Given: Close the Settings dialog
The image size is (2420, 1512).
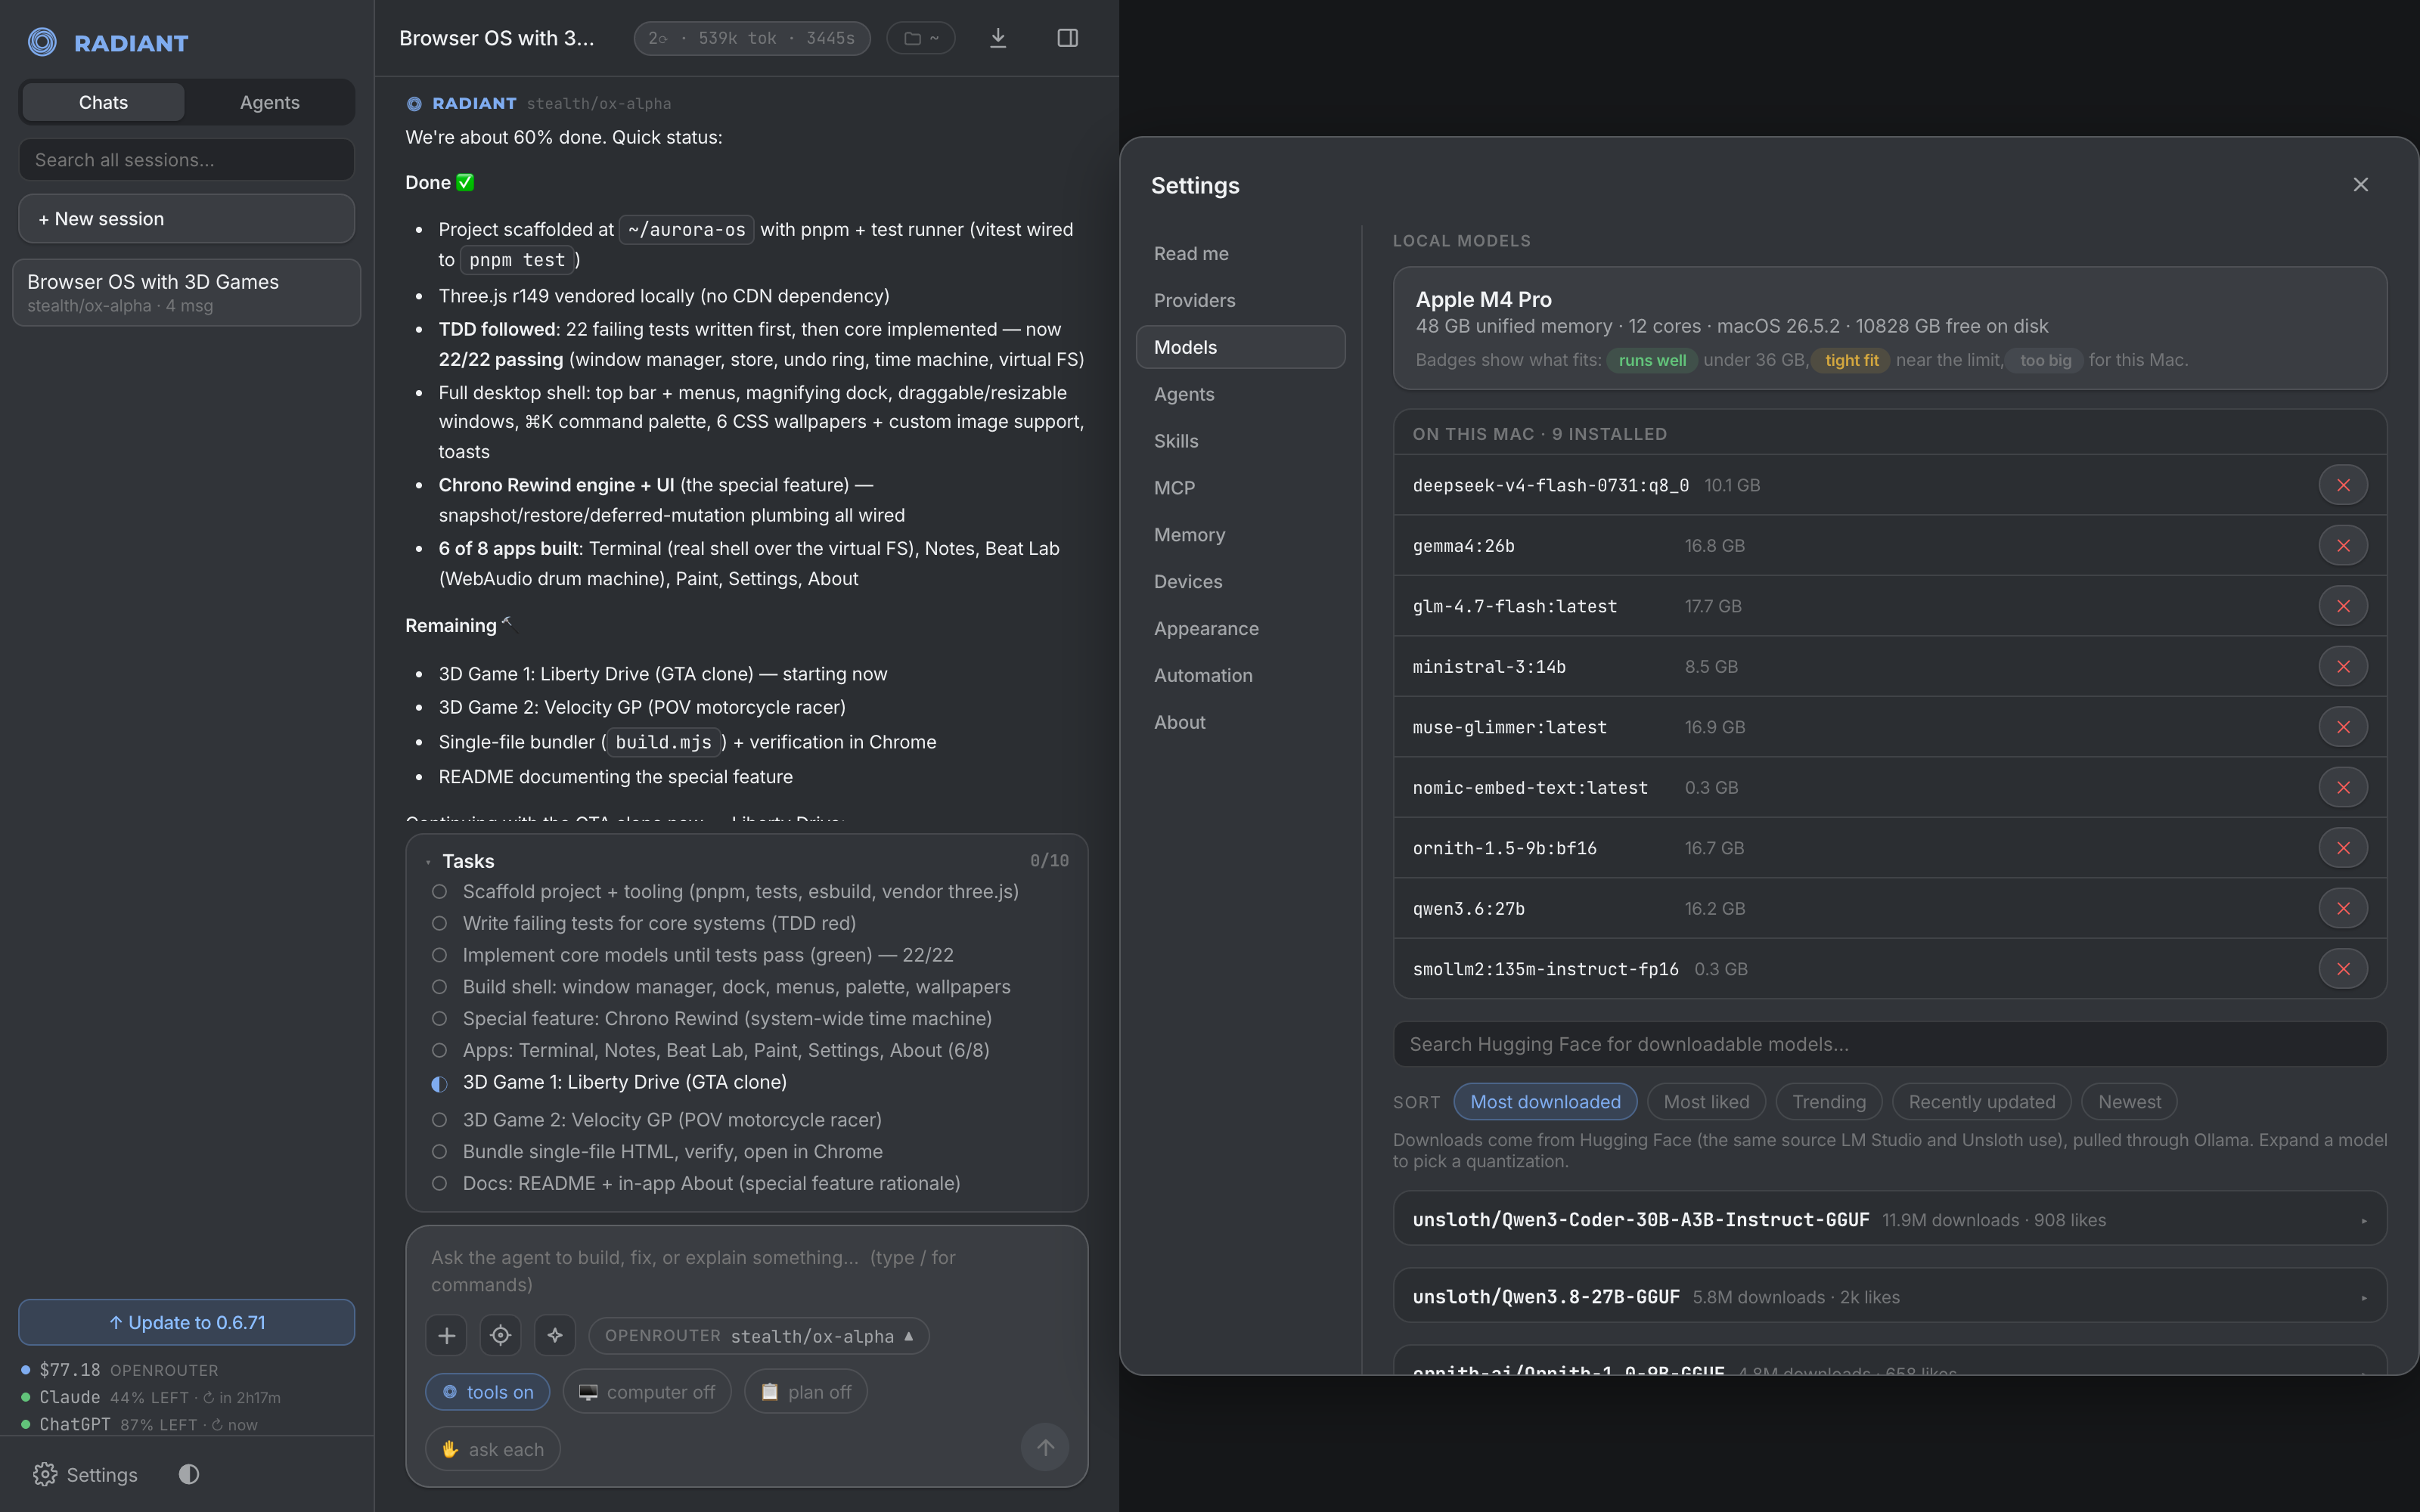Looking at the screenshot, I should coord(2361,185).
